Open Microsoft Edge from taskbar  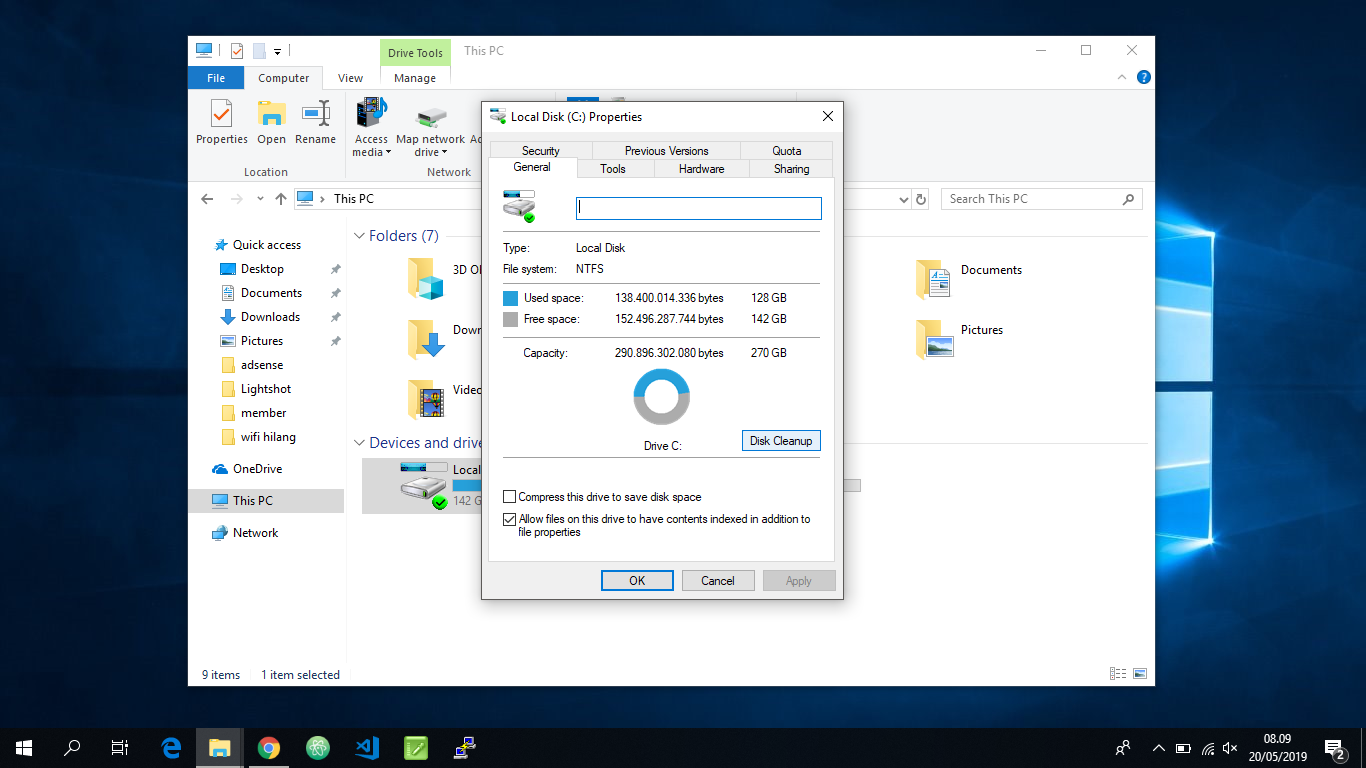172,748
